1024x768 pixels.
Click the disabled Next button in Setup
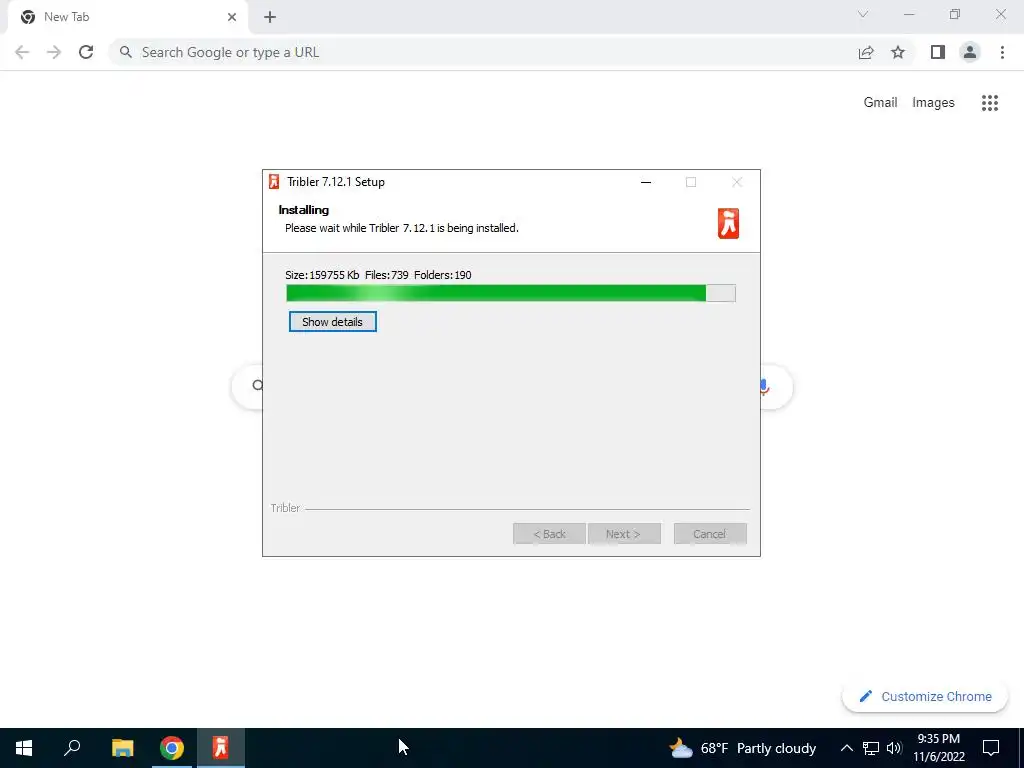(624, 534)
